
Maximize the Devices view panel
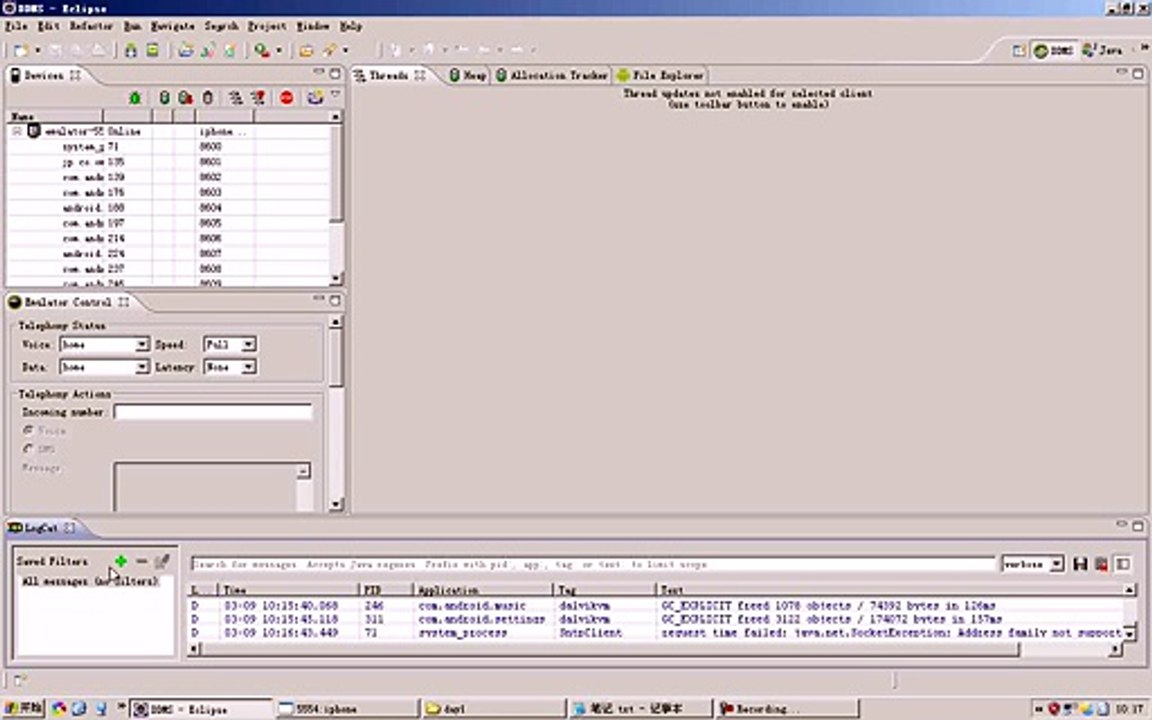tap(335, 73)
